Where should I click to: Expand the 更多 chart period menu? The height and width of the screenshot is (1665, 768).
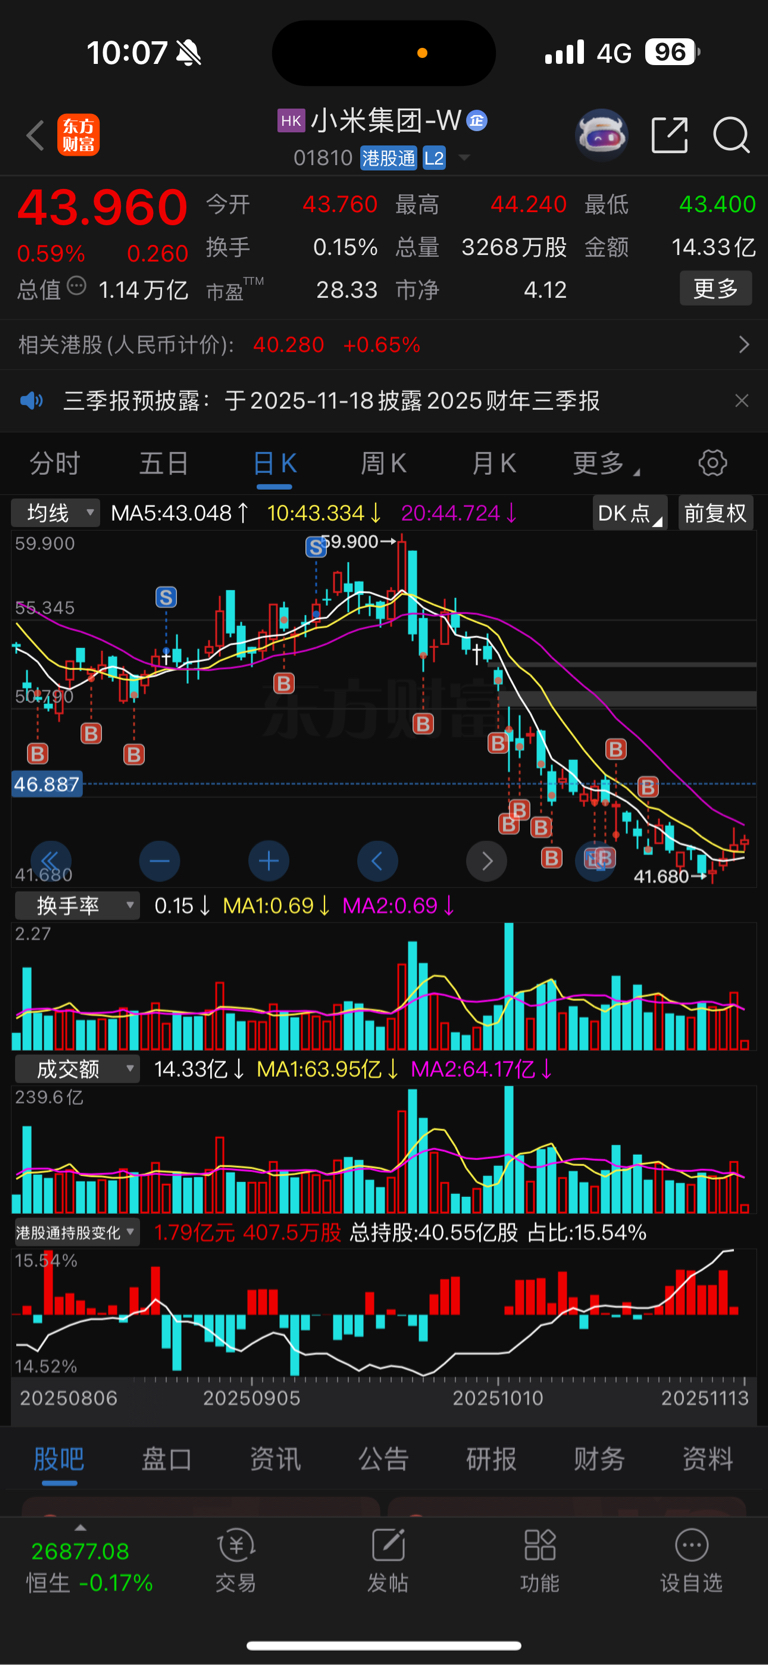pos(606,463)
